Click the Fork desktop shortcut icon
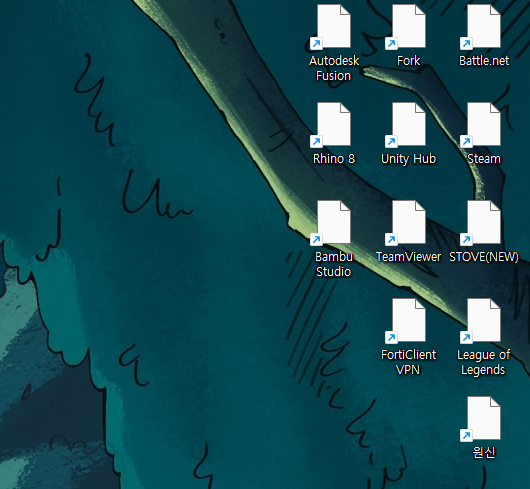The image size is (530, 489). tap(406, 27)
